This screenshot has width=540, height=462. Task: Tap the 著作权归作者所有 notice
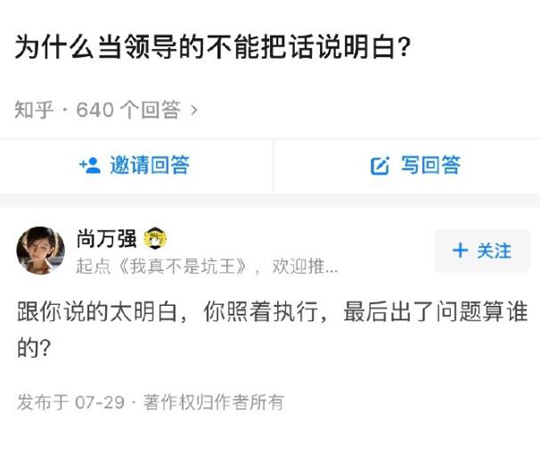(214, 402)
